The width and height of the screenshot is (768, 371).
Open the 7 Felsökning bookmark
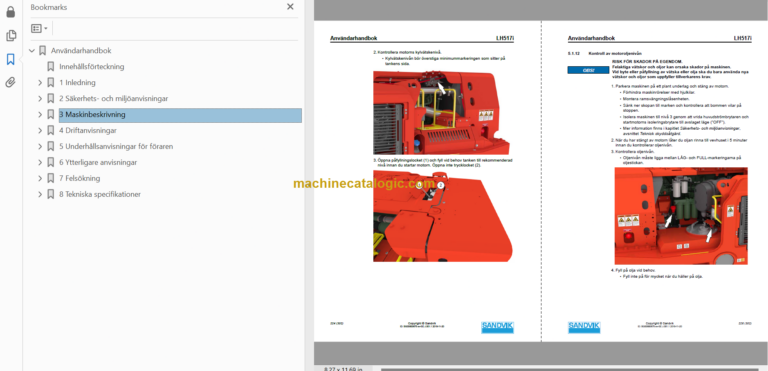coord(79,178)
